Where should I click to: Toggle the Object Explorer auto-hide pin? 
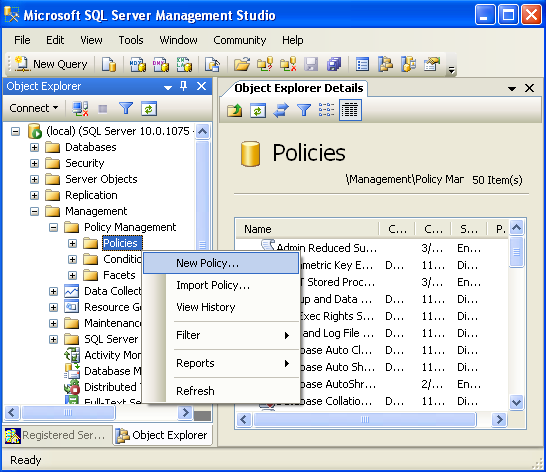[x=184, y=86]
